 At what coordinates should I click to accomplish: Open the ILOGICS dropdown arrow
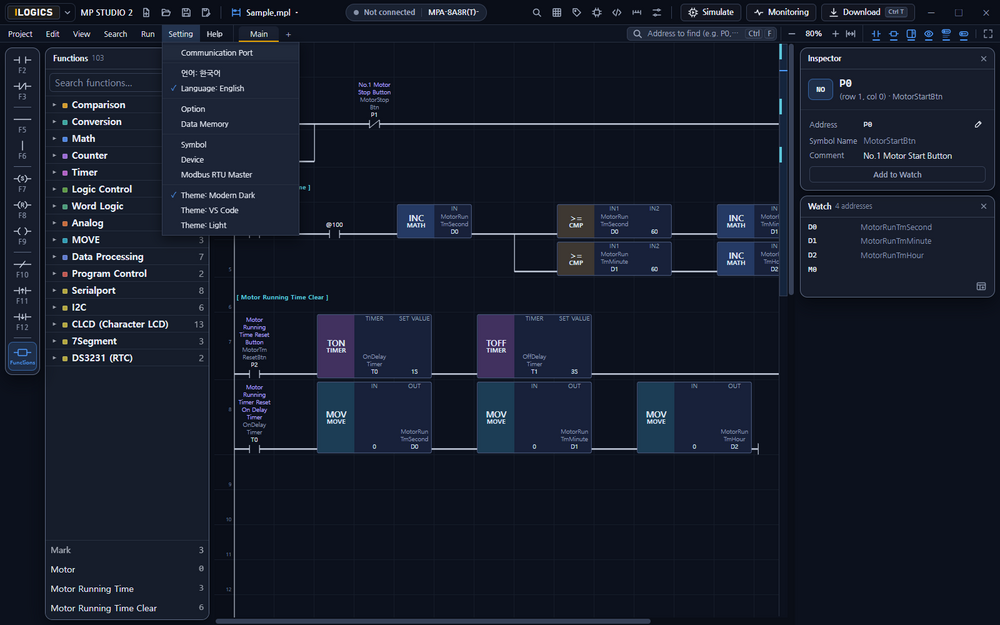[x=67, y=12]
